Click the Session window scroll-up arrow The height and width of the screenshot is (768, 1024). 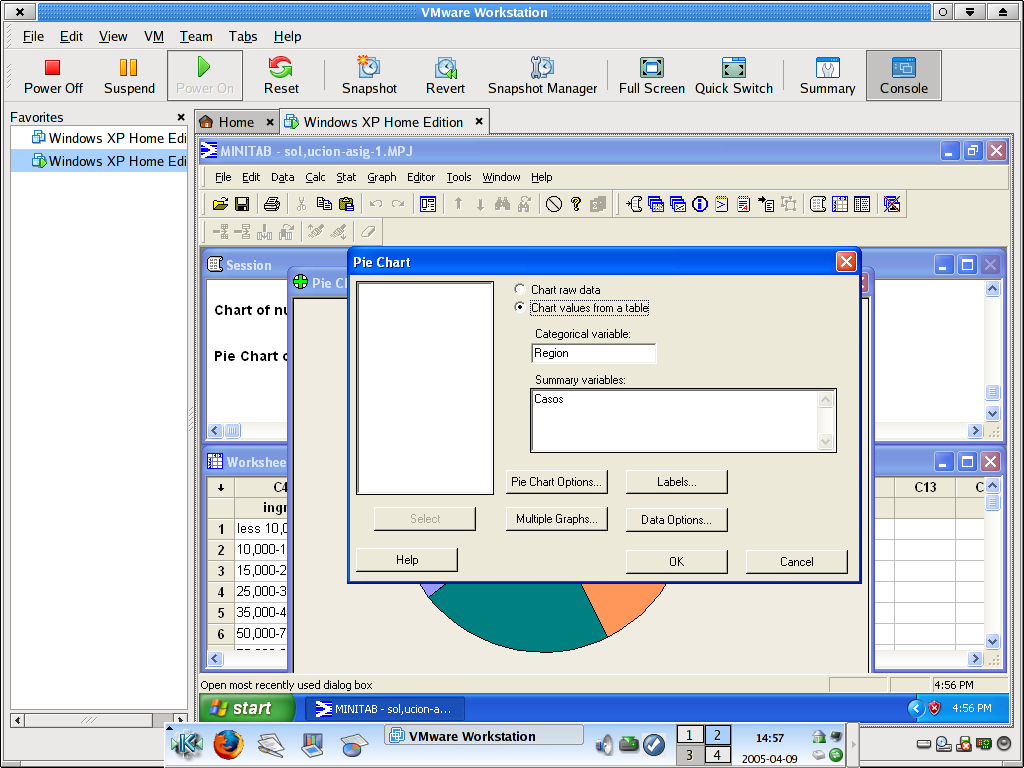click(992, 289)
